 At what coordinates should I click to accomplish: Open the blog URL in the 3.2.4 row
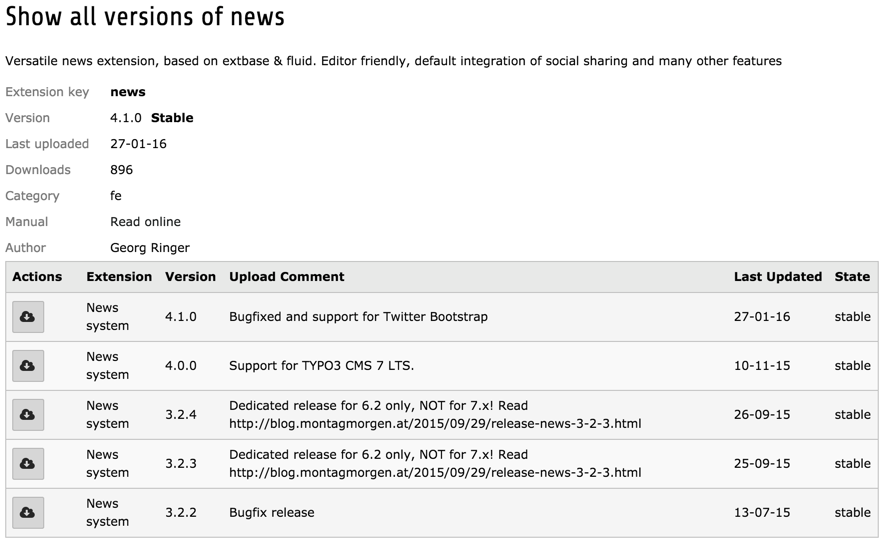coord(435,424)
